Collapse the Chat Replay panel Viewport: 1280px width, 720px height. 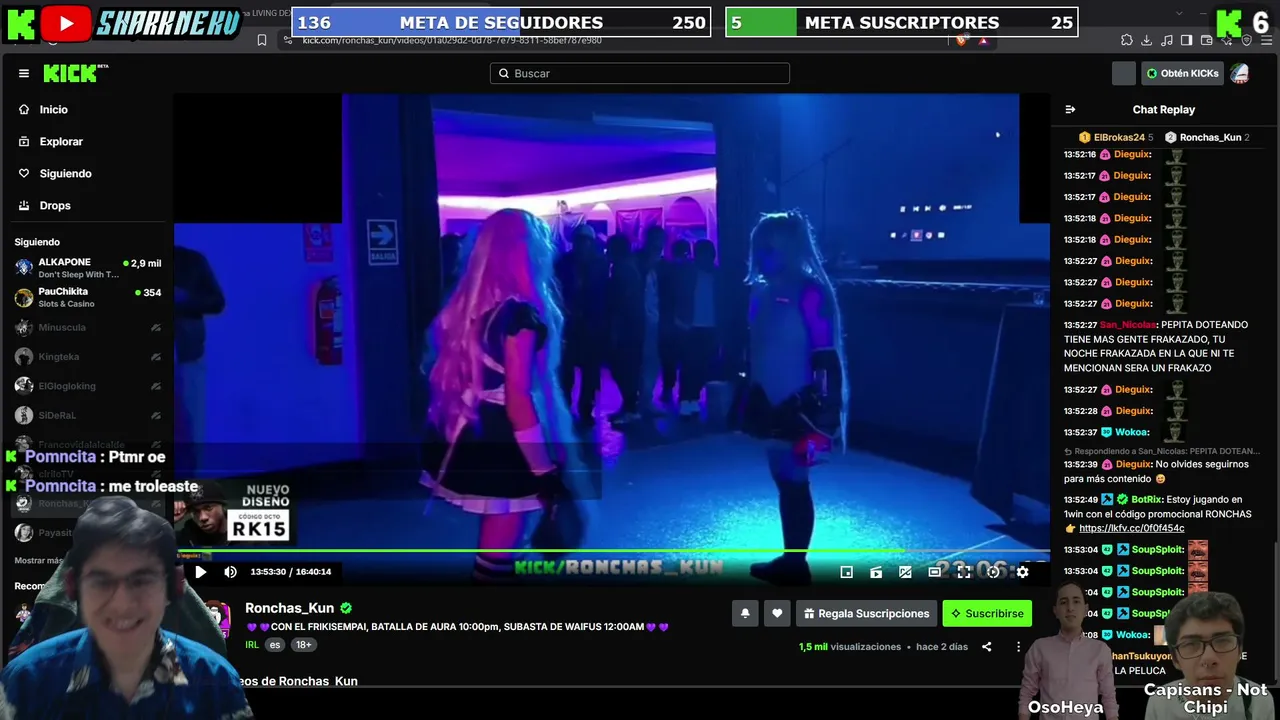point(1070,110)
